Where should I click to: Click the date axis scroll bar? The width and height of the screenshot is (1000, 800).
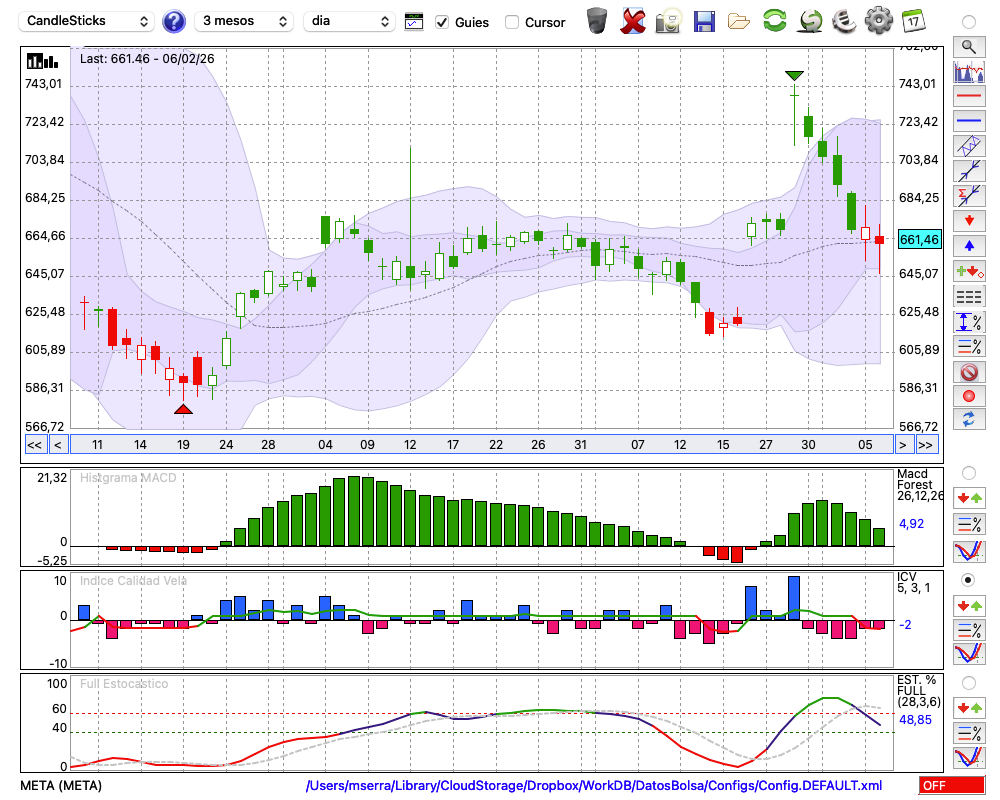tap(482, 445)
